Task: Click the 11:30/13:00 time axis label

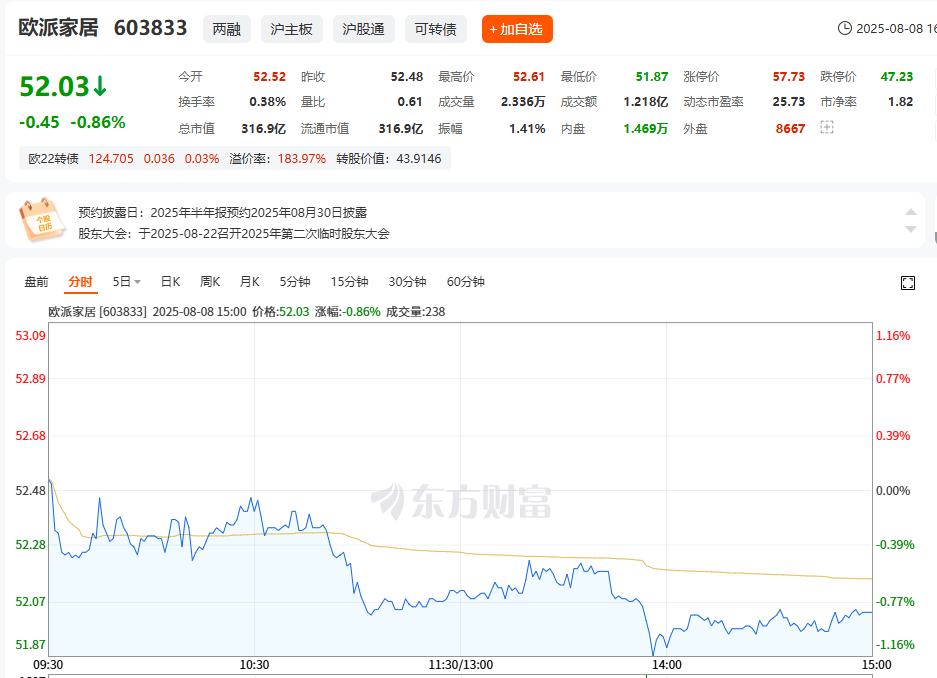Action: click(461, 665)
